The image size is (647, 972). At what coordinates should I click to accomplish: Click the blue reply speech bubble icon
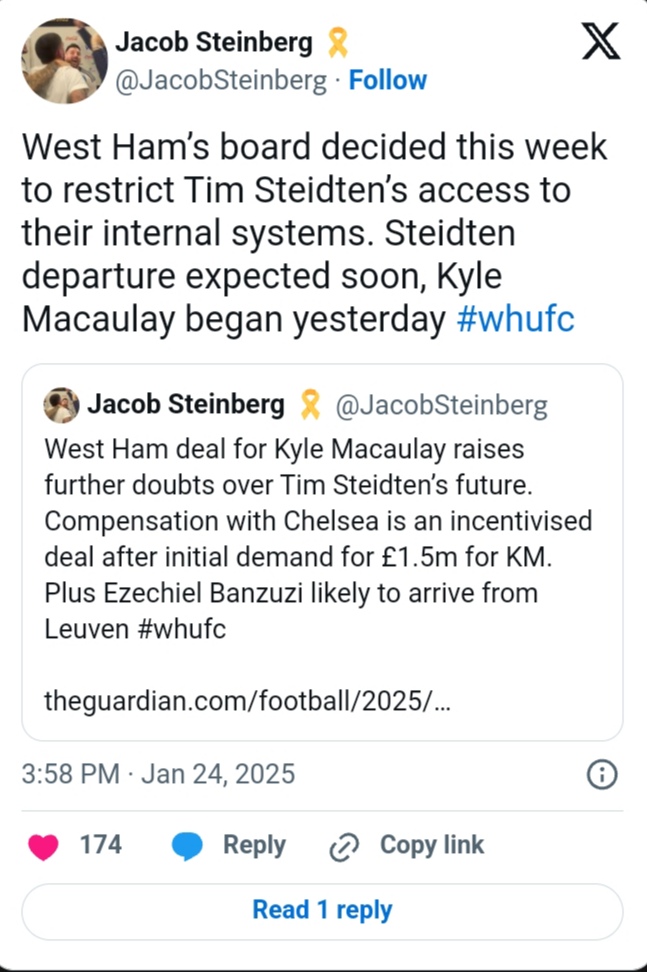pyautogui.click(x=187, y=846)
